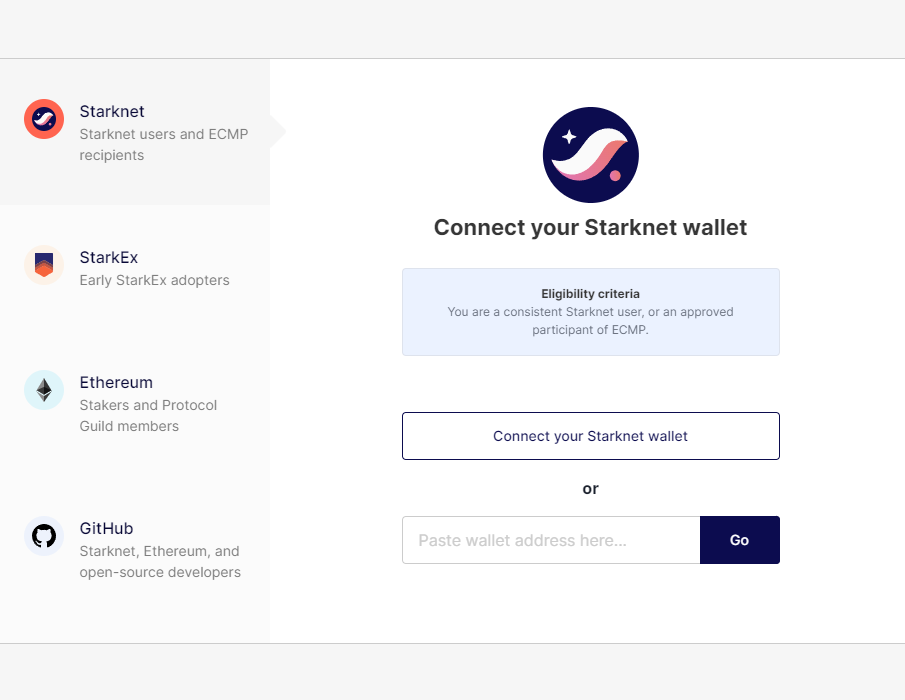Open the Ethereum tab
The width and height of the screenshot is (905, 700).
[x=116, y=382]
